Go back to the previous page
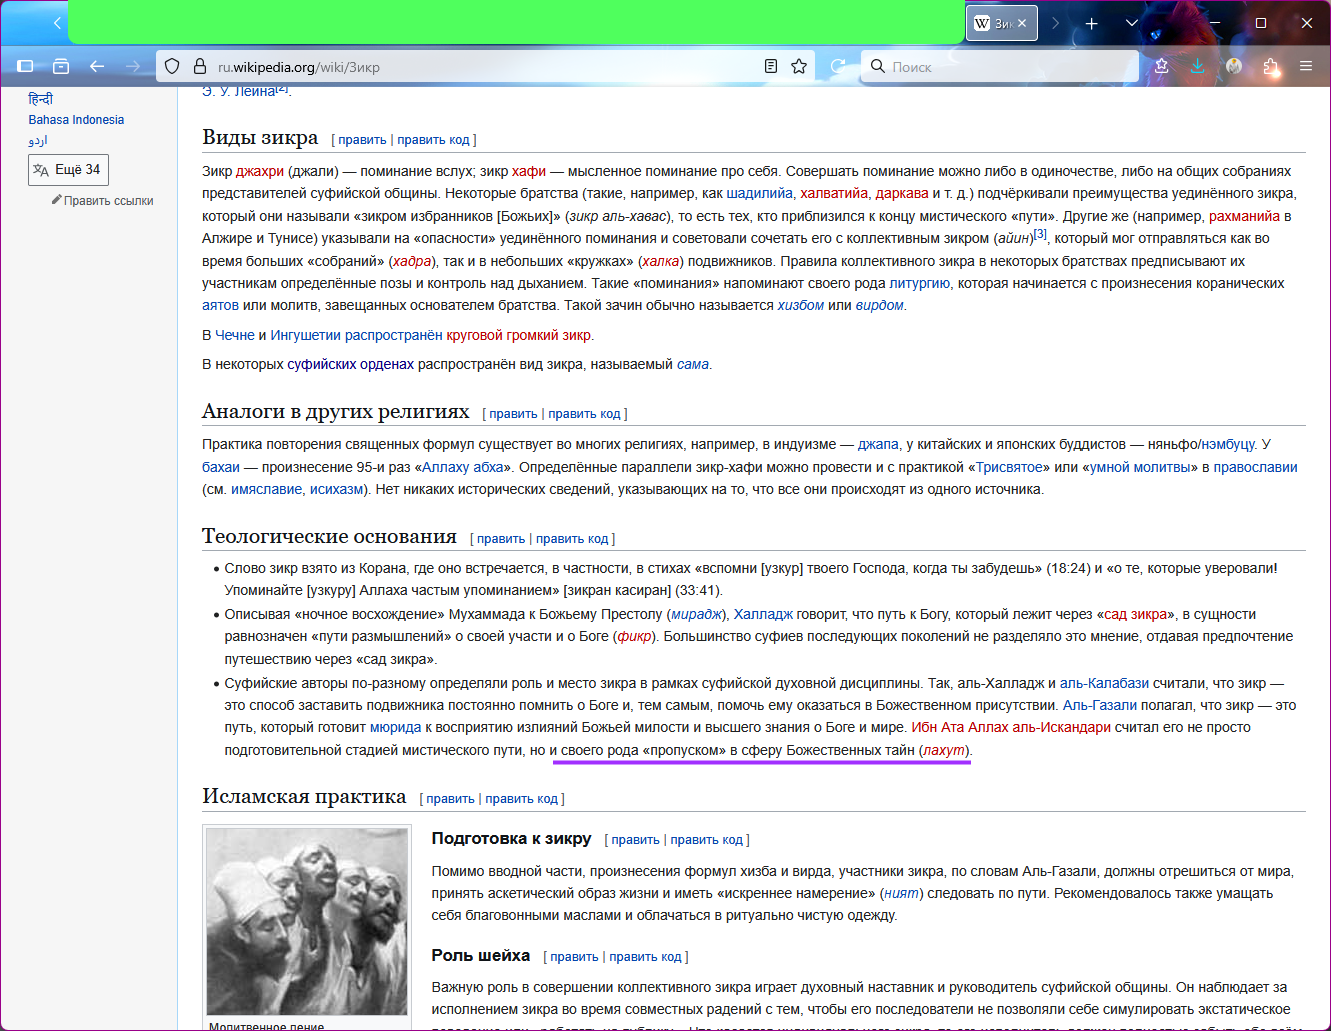1331x1031 pixels. 97,66
